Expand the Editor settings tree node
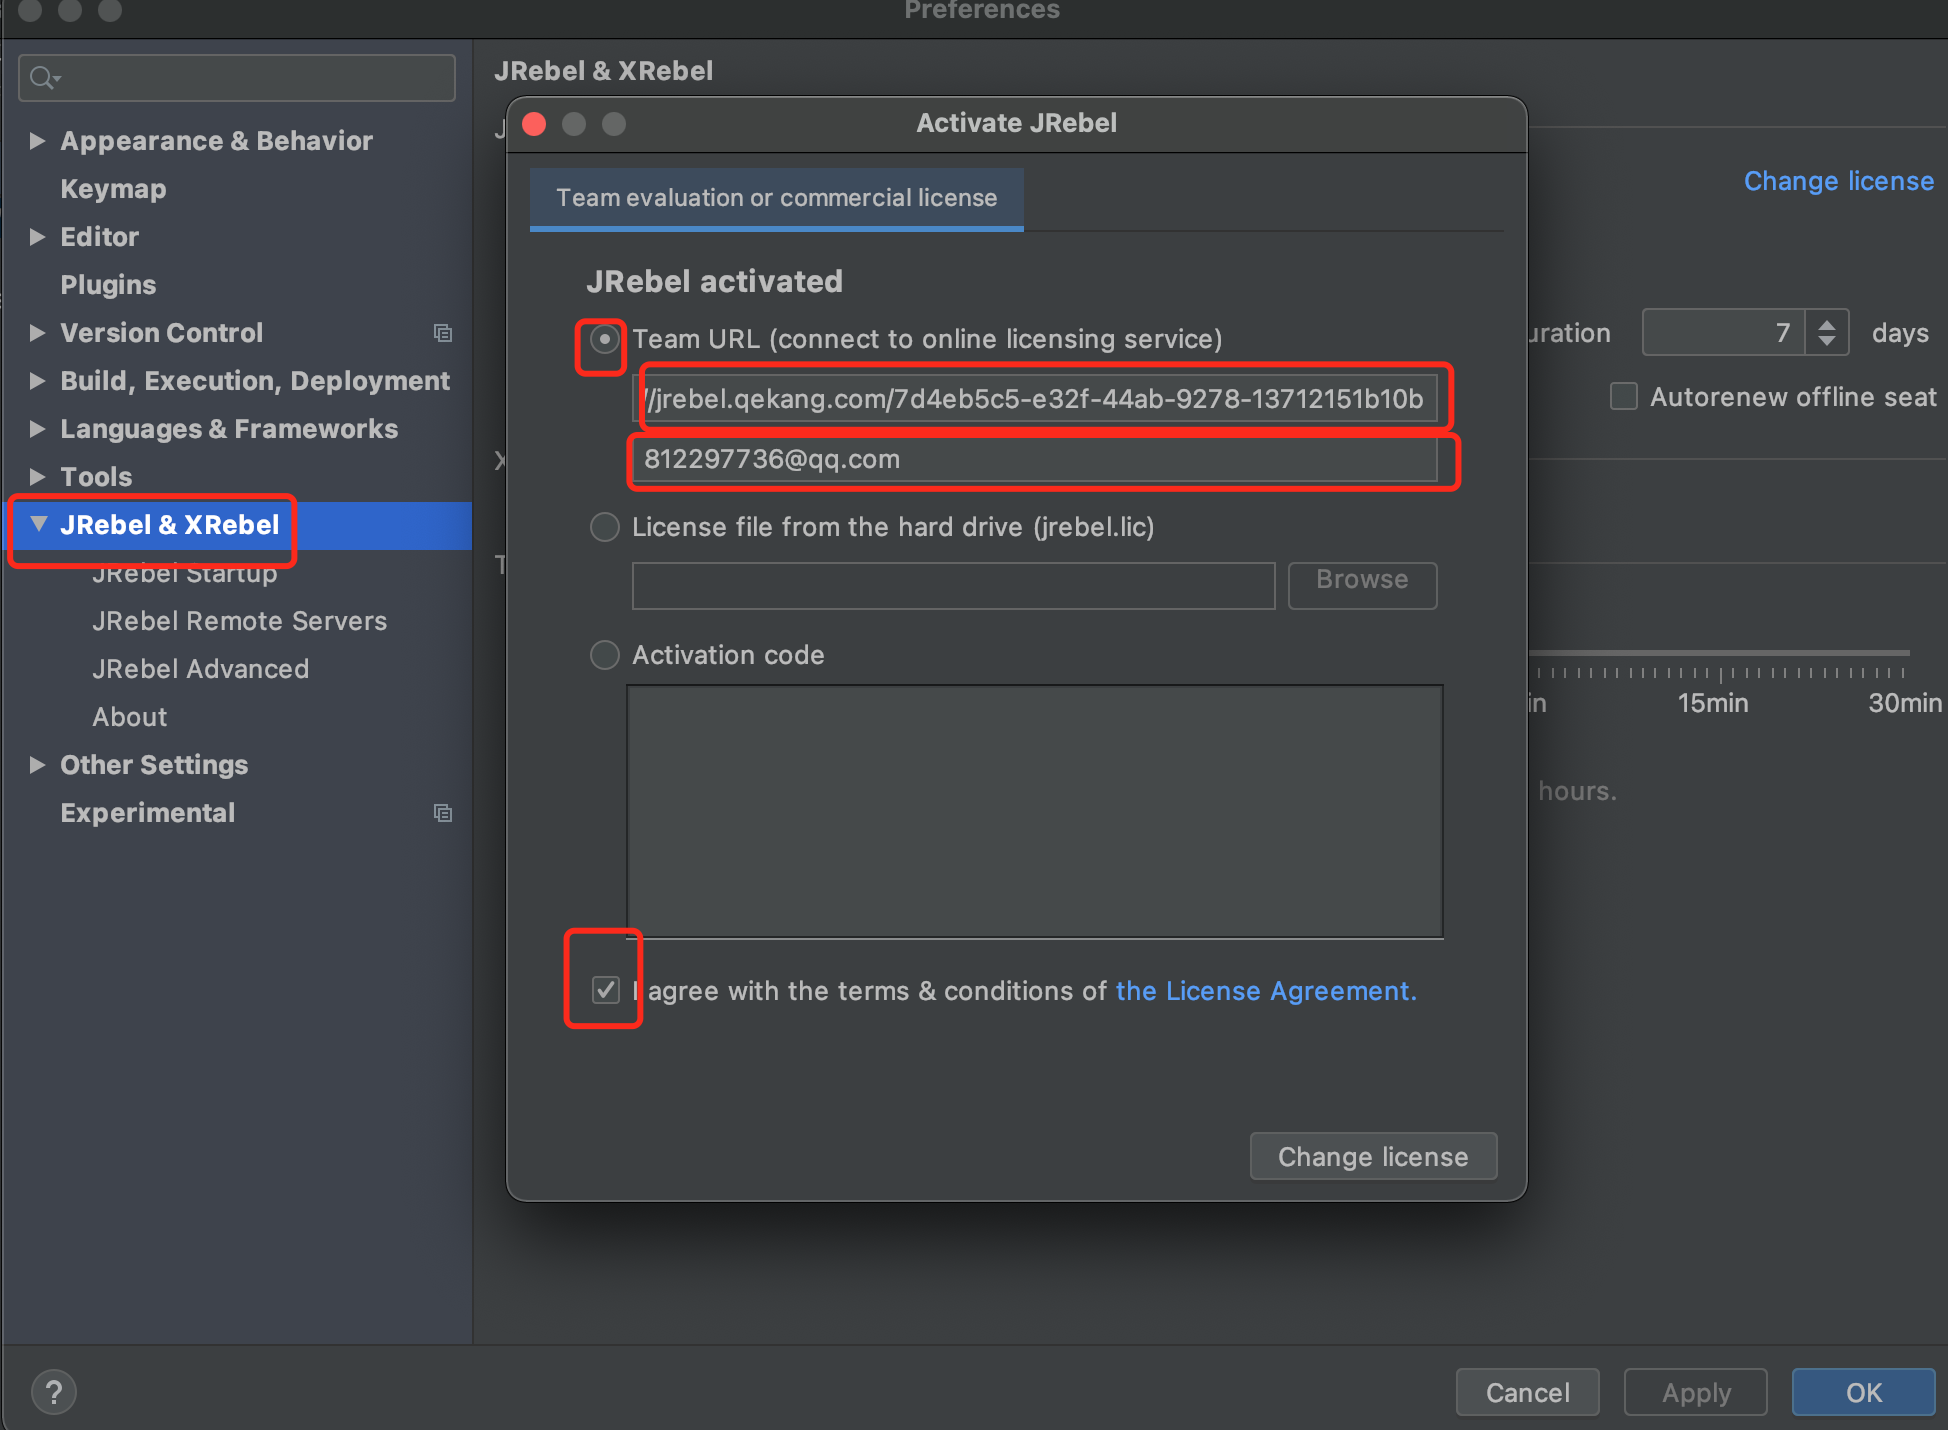 point(37,237)
